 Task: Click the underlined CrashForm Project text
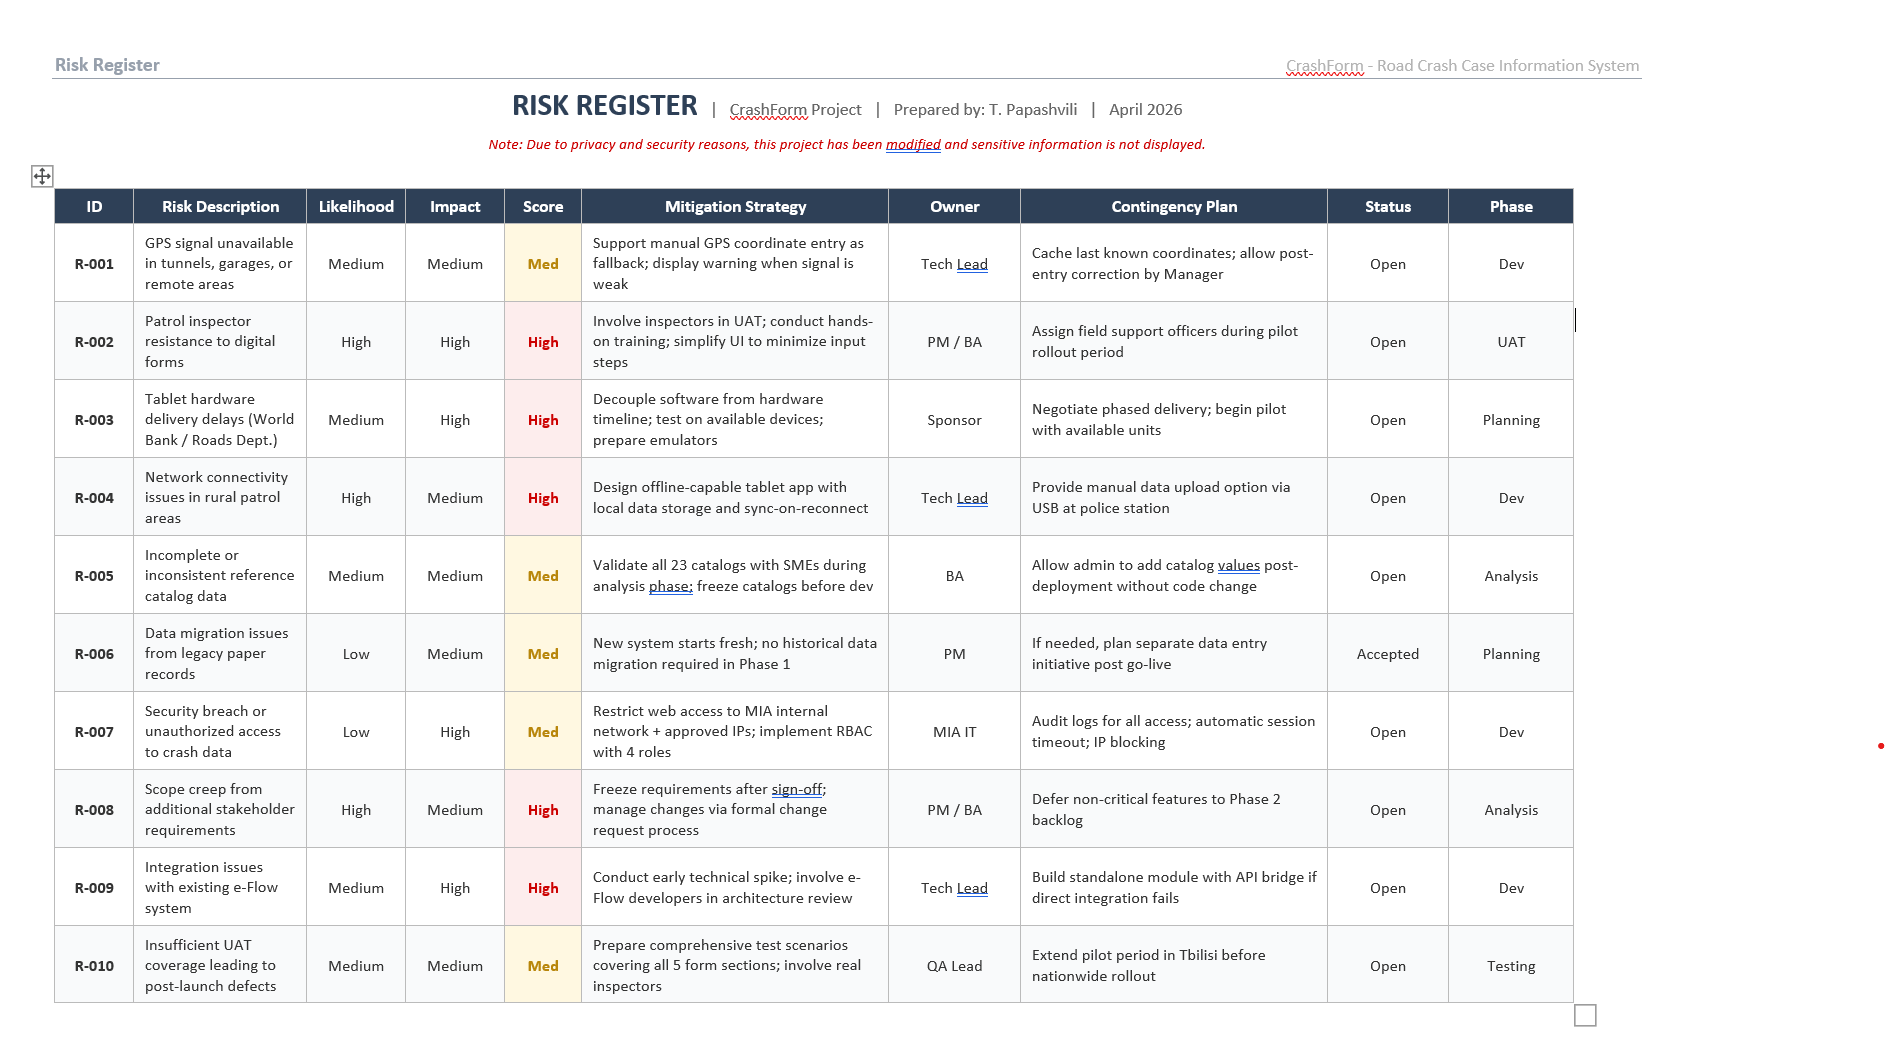point(795,110)
